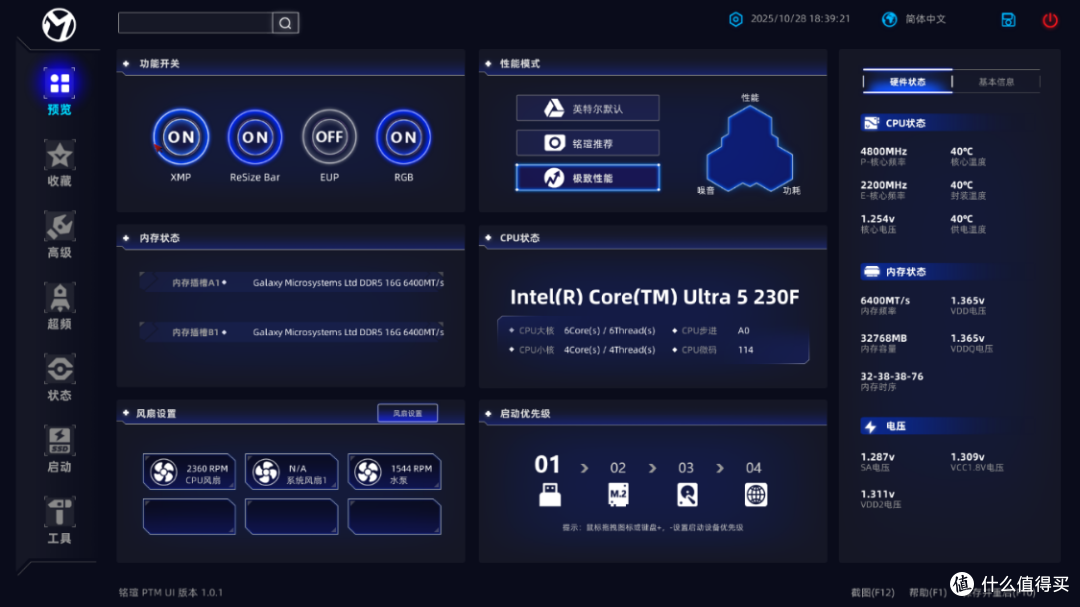The width and height of the screenshot is (1080, 607).
Task: Click the 铭瑄 PTM UI 版本 1.0.1 text
Action: point(171,593)
